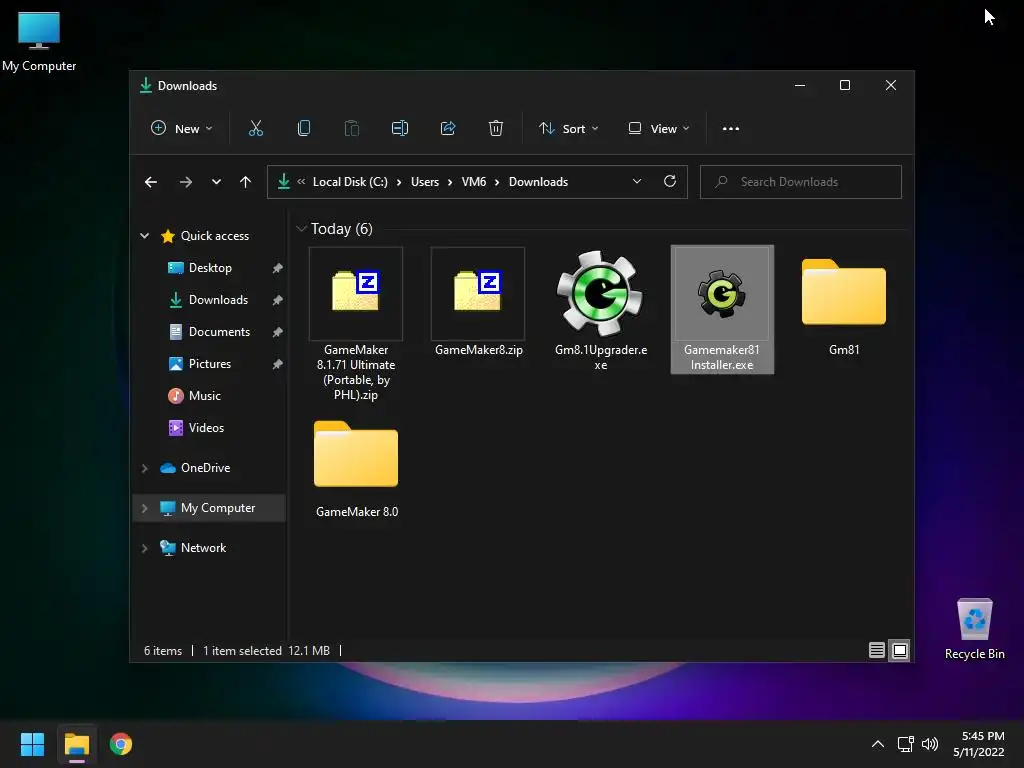1024x768 pixels.
Task: Open the Windows Start menu
Action: pyautogui.click(x=32, y=744)
